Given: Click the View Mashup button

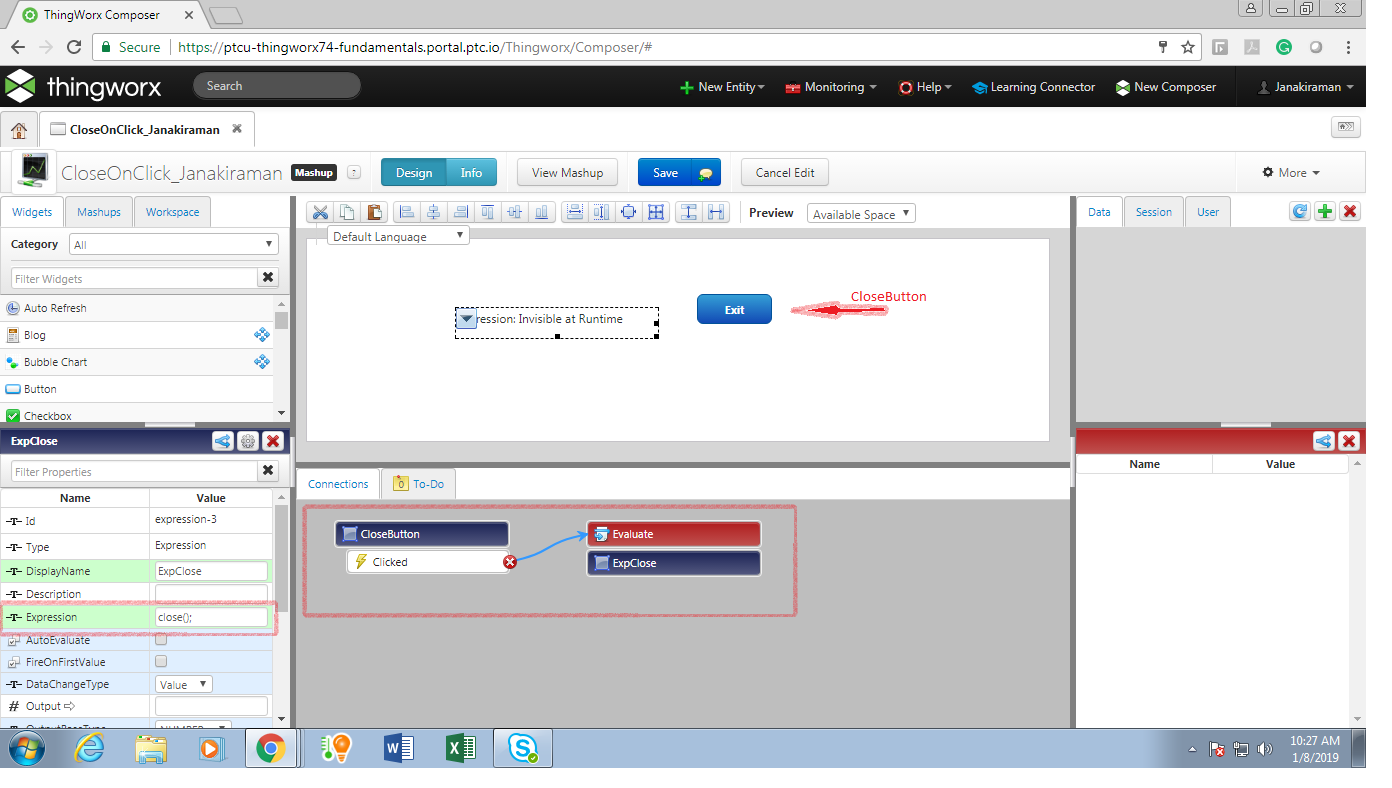Looking at the screenshot, I should [x=567, y=172].
